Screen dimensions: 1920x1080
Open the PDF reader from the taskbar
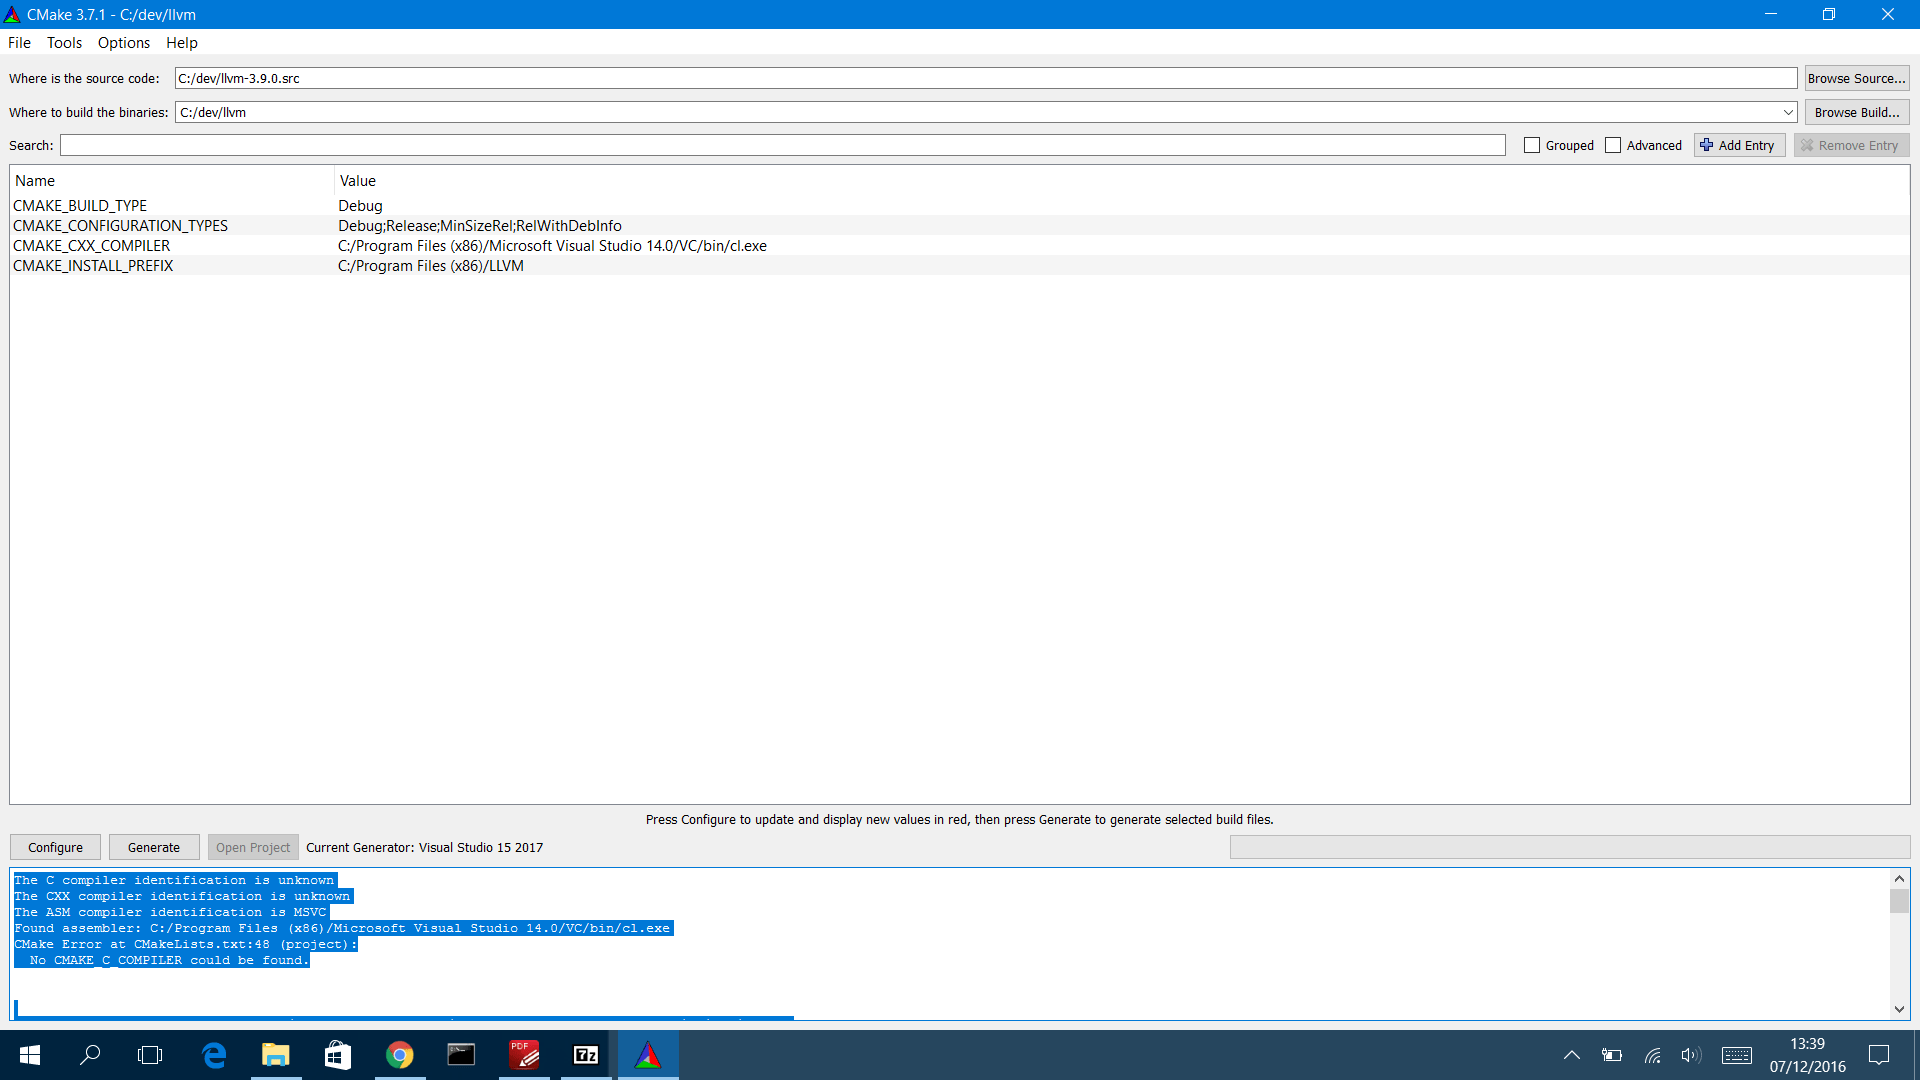click(523, 1055)
